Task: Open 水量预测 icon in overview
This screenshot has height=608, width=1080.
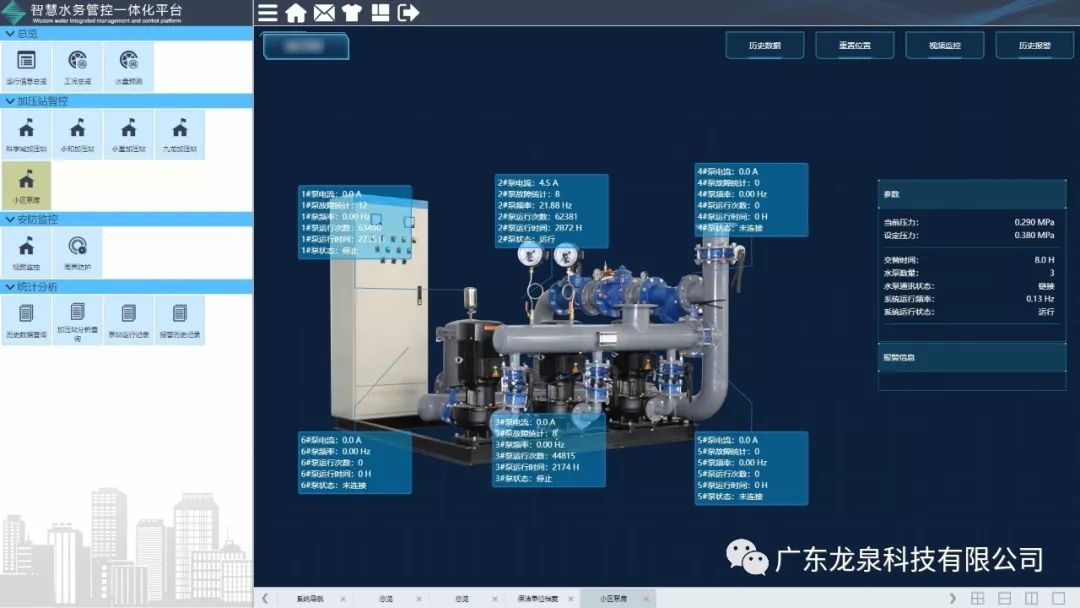Action: click(128, 66)
